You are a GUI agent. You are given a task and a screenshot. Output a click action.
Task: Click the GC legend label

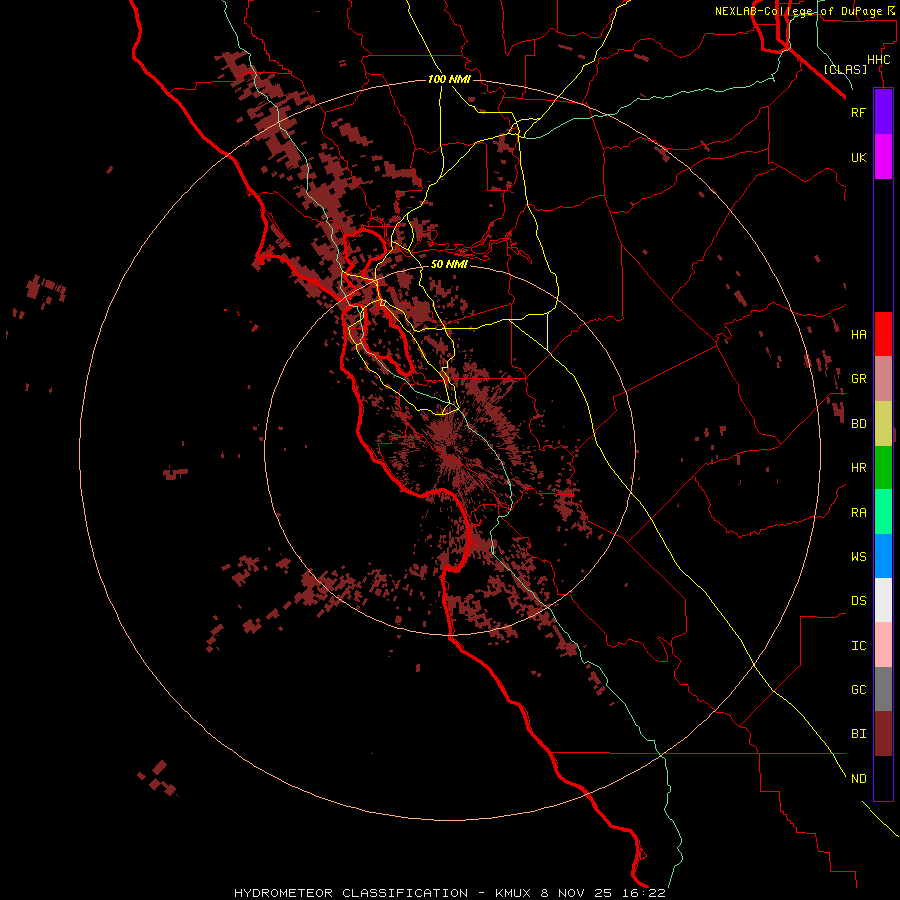(858, 690)
